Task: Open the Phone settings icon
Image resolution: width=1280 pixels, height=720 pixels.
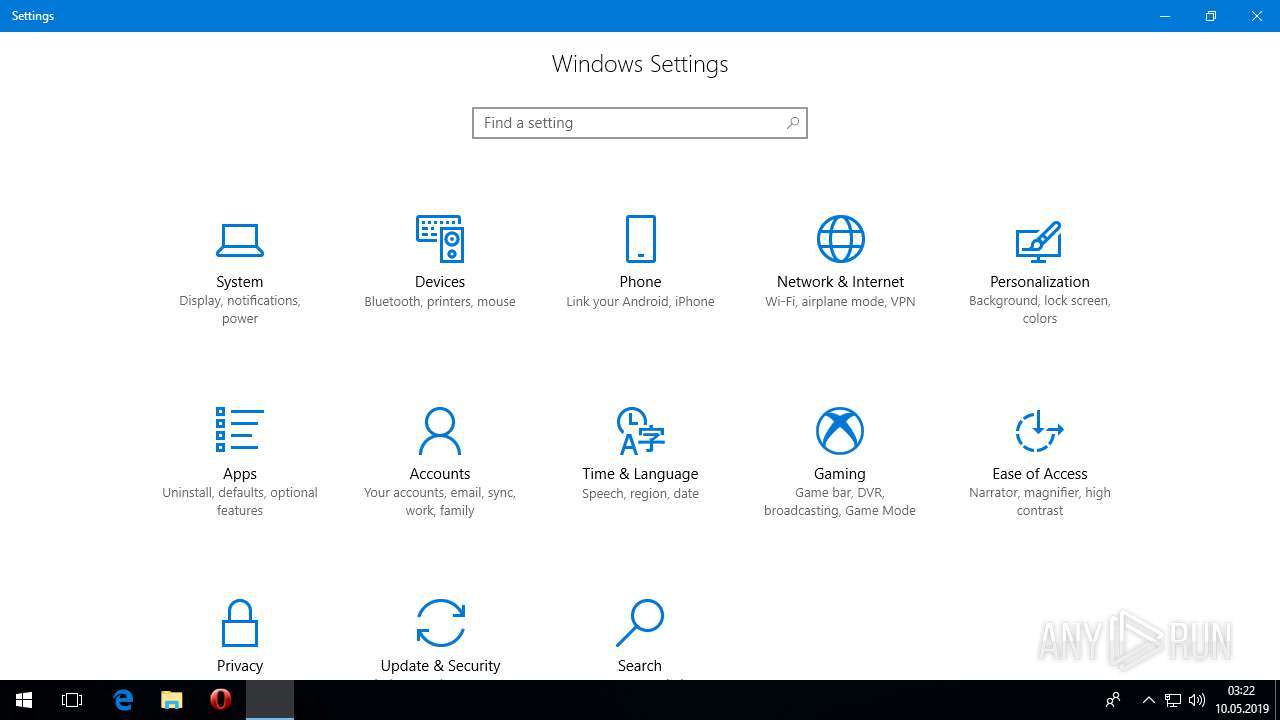Action: click(640, 239)
